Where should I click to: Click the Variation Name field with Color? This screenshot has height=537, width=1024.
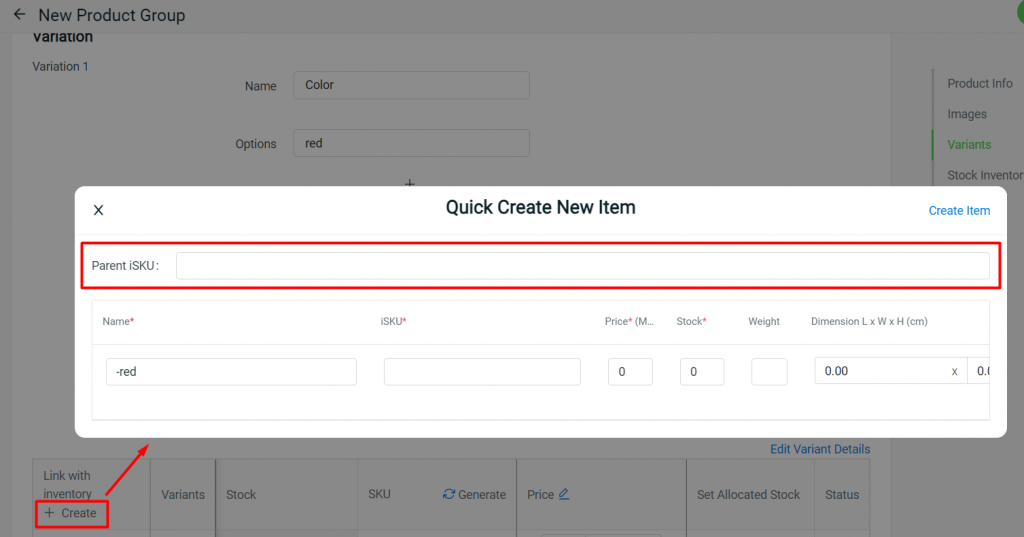coord(411,85)
